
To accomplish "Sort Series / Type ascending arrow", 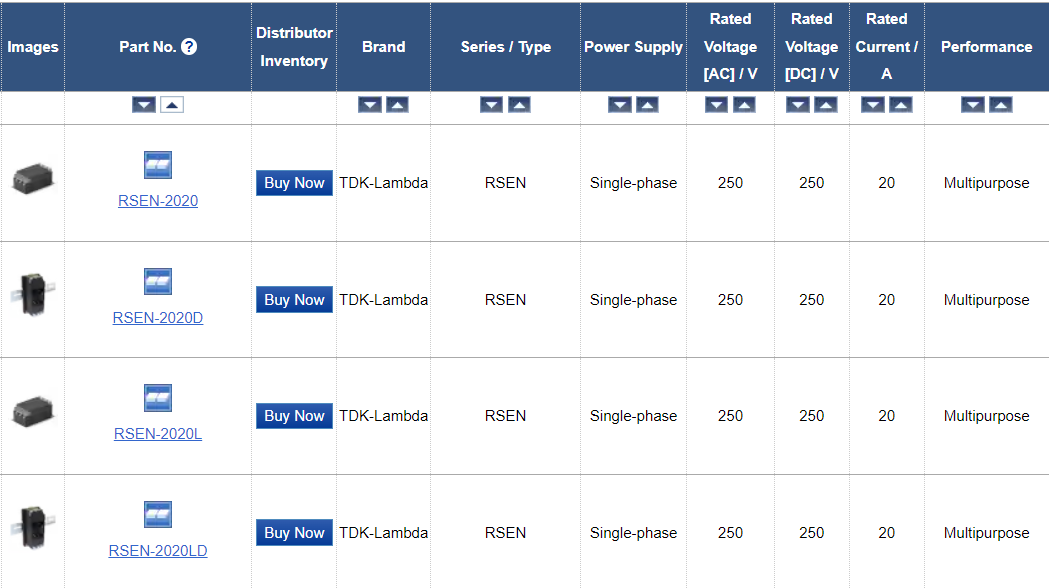I will 519,105.
